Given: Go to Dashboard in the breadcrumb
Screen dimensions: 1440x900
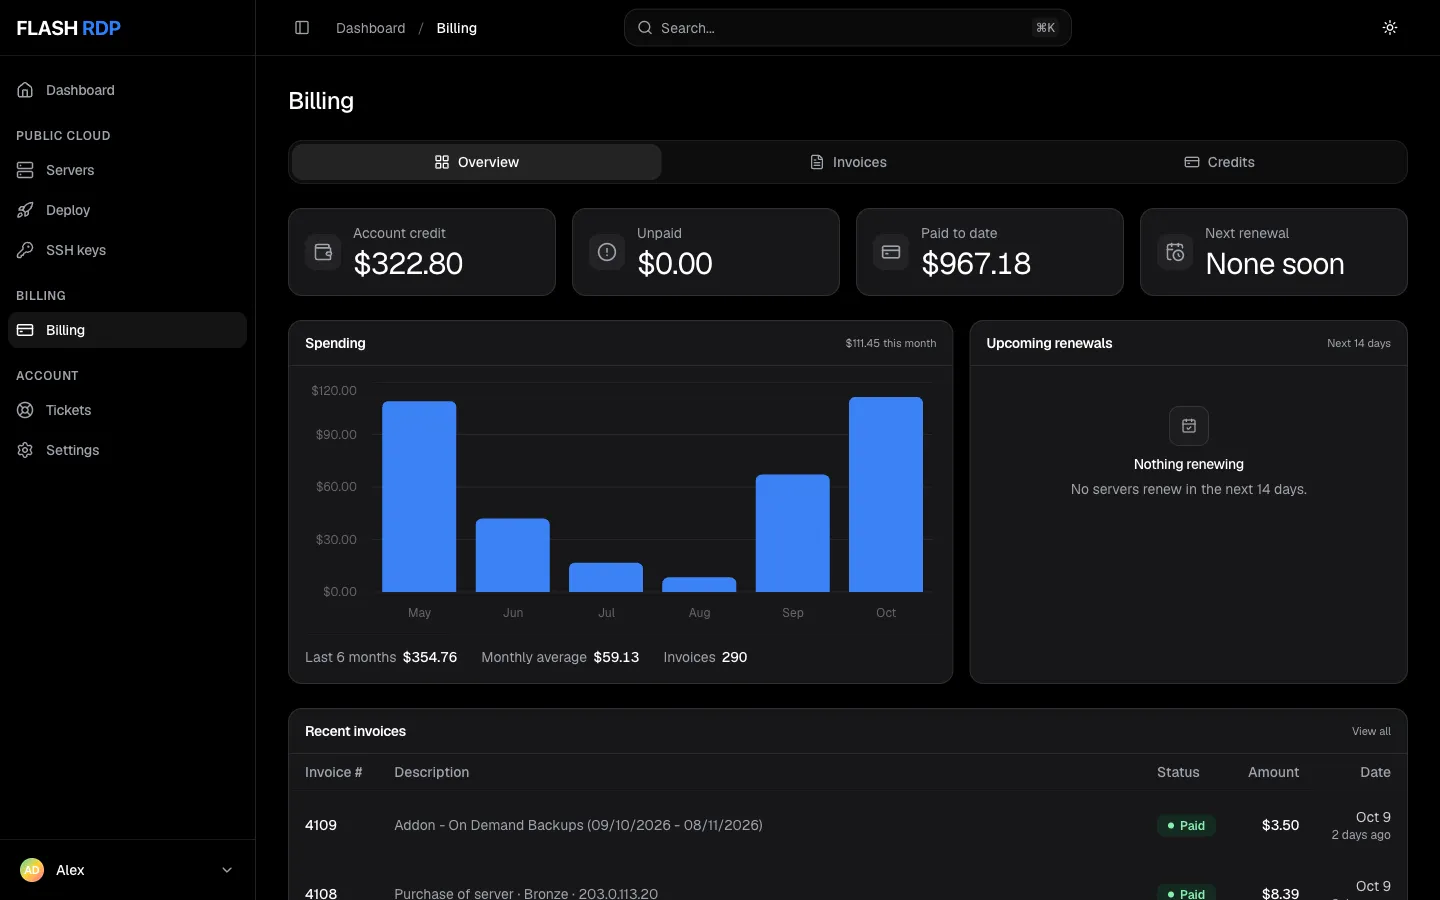Looking at the screenshot, I should [x=371, y=28].
